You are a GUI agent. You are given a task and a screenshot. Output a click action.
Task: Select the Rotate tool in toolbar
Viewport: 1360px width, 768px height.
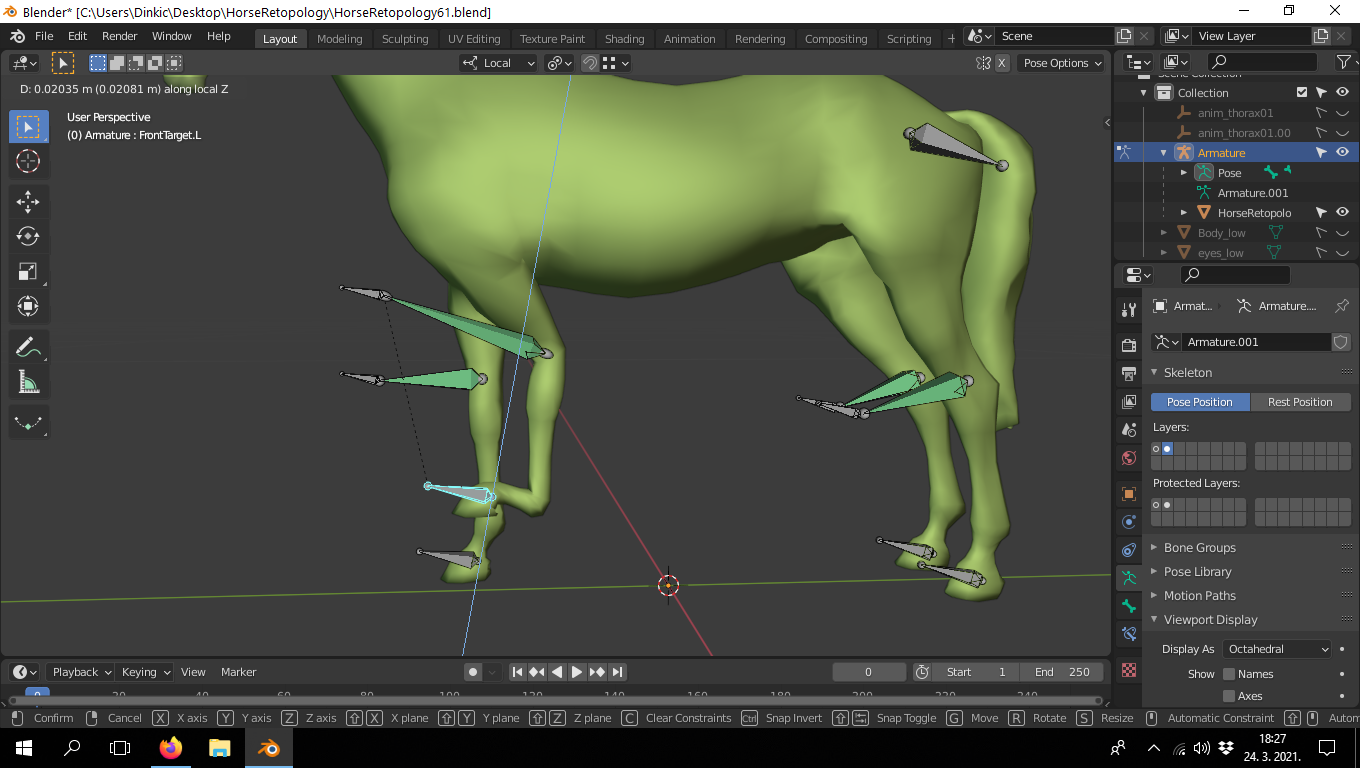pyautogui.click(x=28, y=236)
